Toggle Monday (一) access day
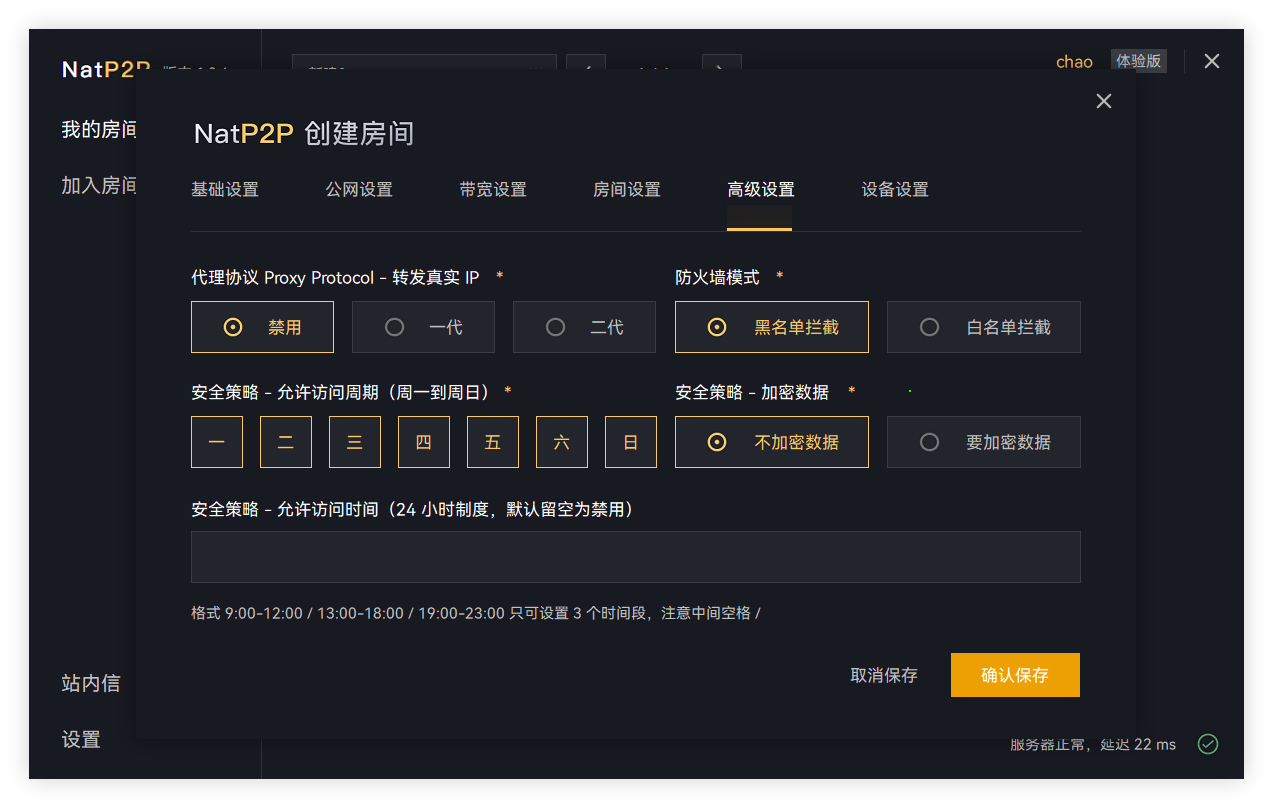 point(217,442)
